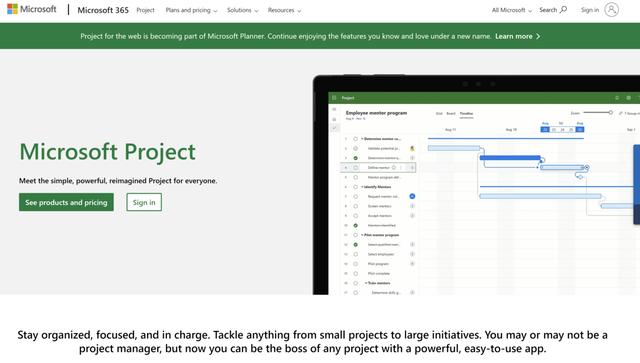Click the Microsoft Project headline text

coord(107,152)
